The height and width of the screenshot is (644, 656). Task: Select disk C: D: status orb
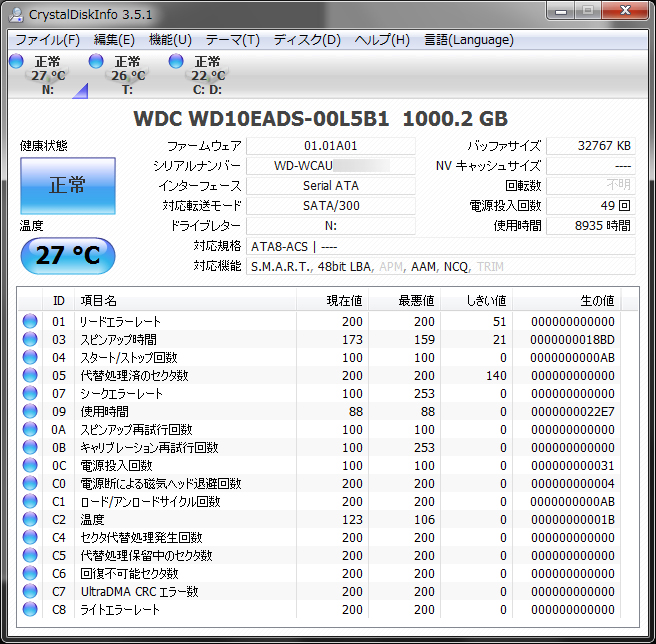[176, 61]
